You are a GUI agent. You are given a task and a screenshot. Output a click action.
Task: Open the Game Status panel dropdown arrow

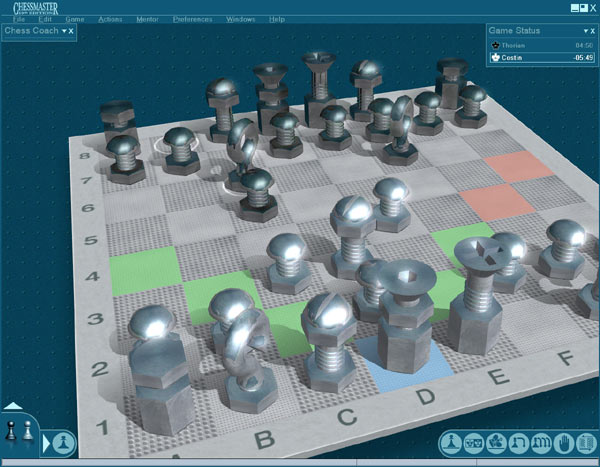click(x=585, y=31)
